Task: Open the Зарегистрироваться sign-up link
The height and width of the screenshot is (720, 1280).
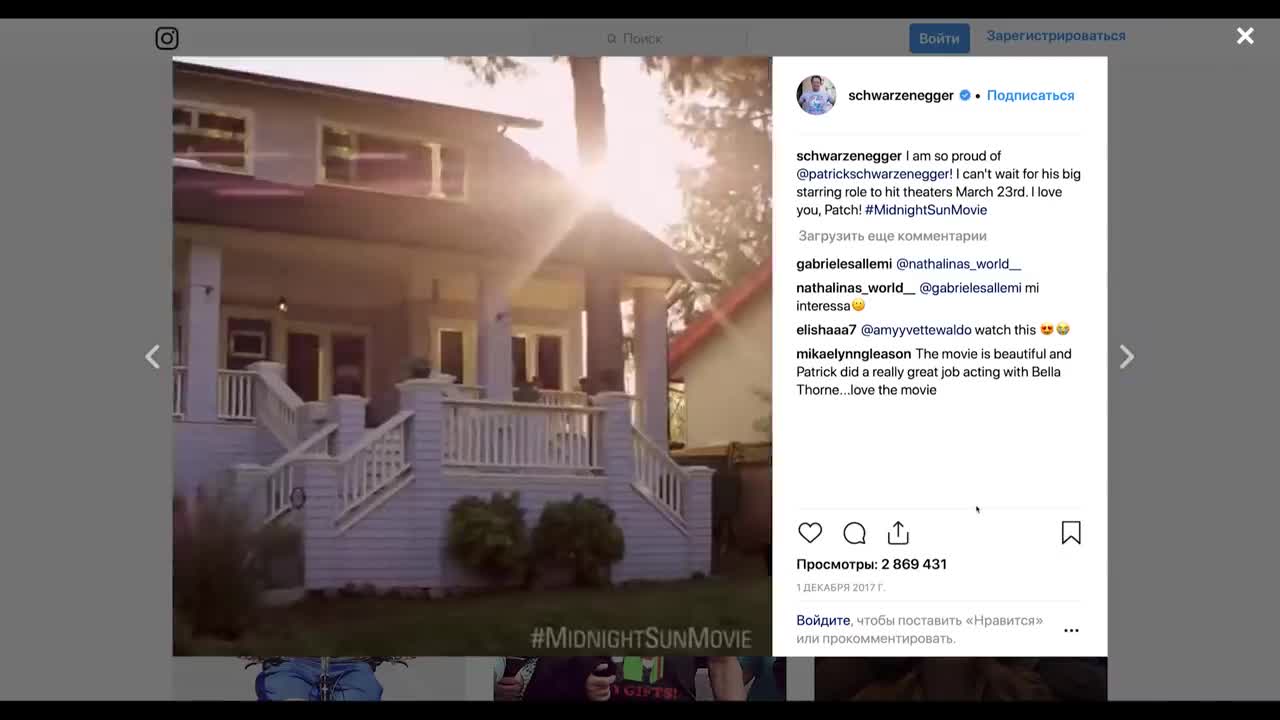Action: (1056, 36)
